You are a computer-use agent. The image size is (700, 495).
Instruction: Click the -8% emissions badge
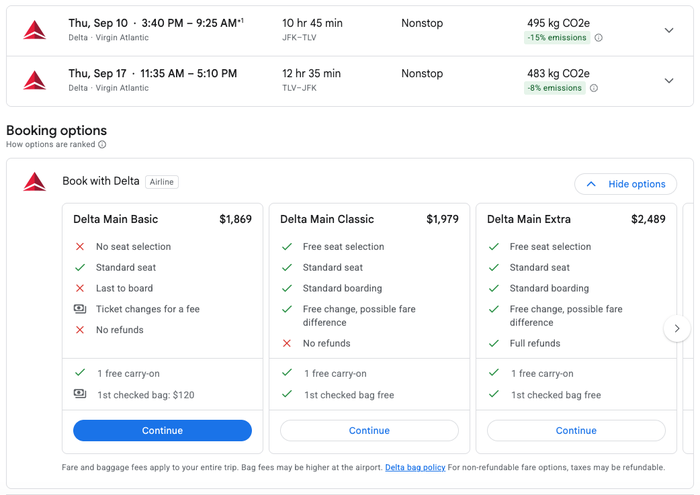pos(554,88)
